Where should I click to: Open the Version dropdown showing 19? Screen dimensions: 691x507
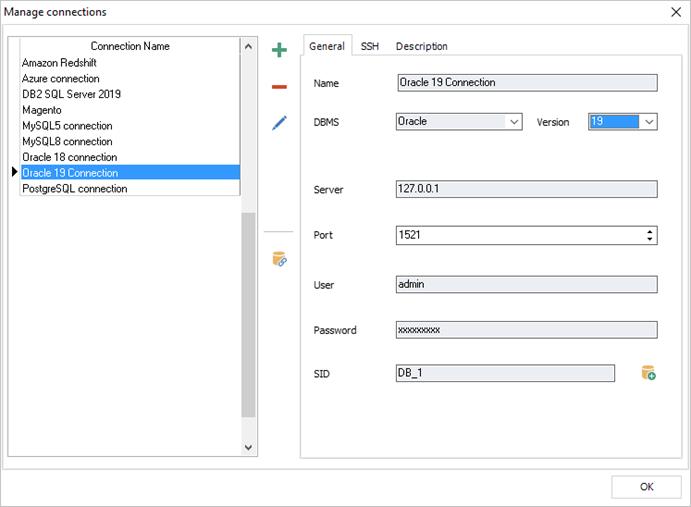coord(622,122)
